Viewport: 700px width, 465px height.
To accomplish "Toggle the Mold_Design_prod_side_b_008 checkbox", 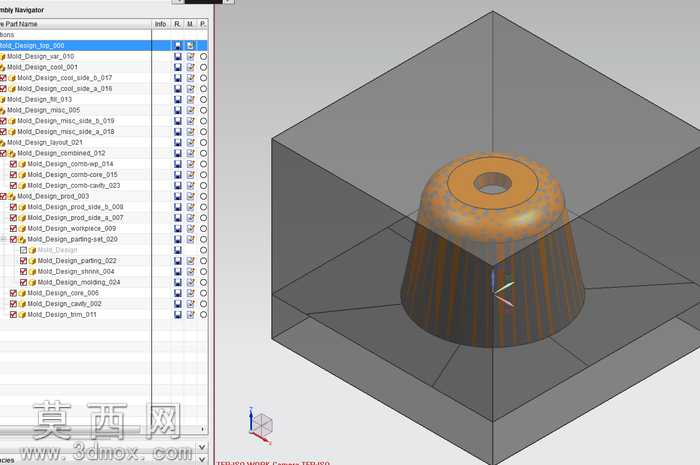I will pos(13,207).
